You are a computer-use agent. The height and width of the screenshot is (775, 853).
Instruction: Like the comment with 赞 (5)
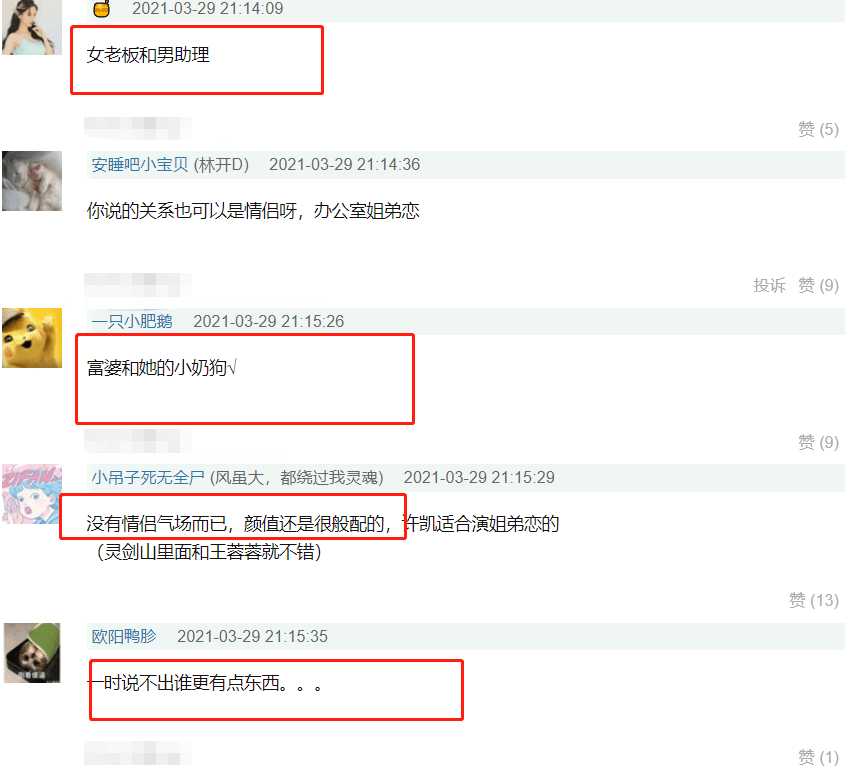pos(818,129)
